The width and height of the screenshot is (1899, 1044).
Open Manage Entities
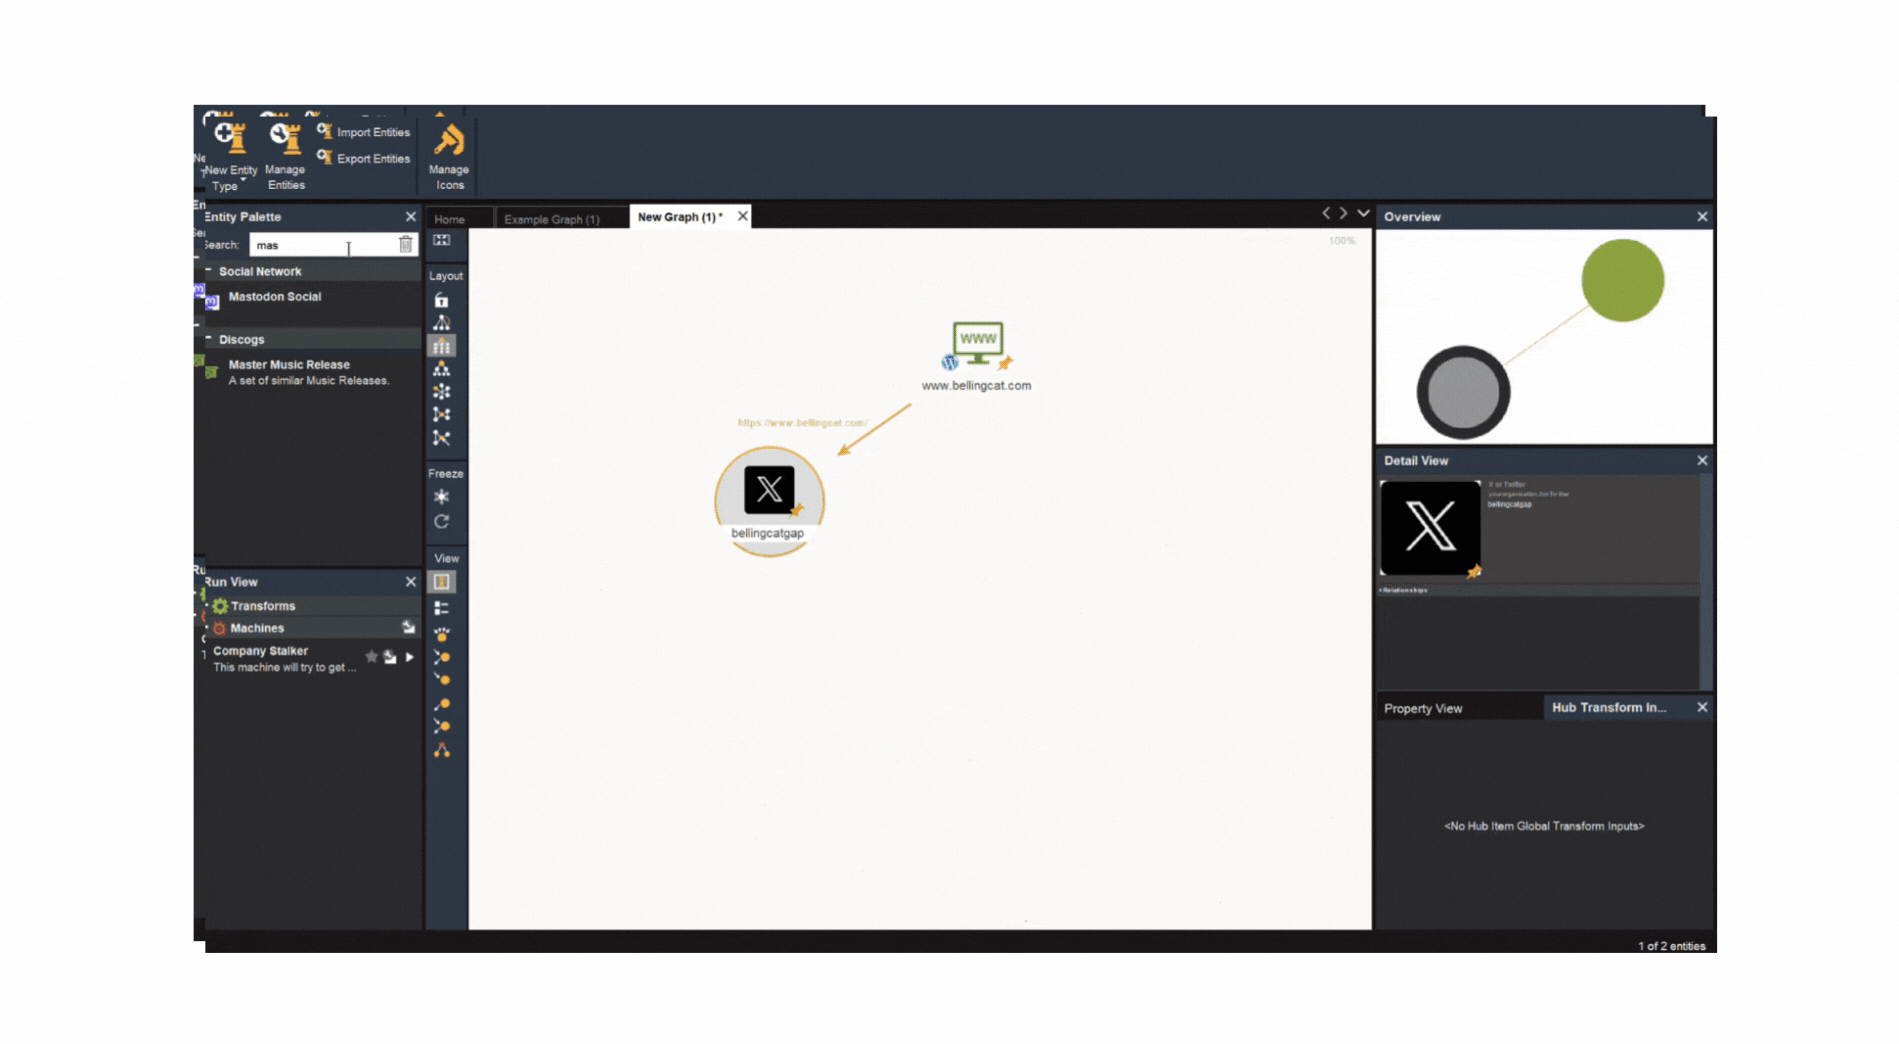point(286,155)
